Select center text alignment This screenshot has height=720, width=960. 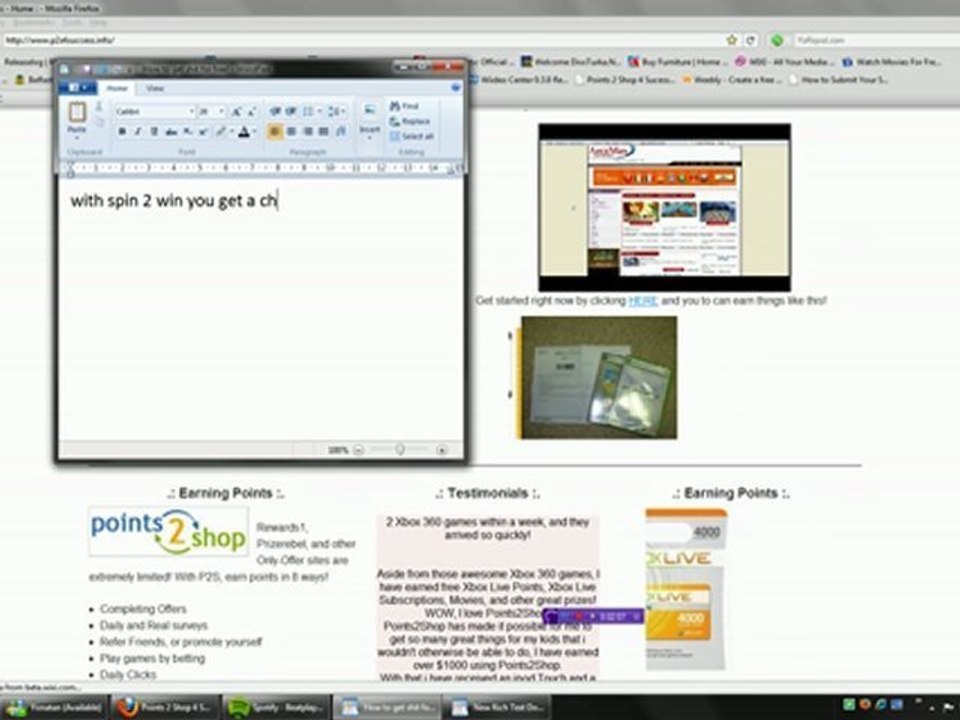click(x=292, y=132)
